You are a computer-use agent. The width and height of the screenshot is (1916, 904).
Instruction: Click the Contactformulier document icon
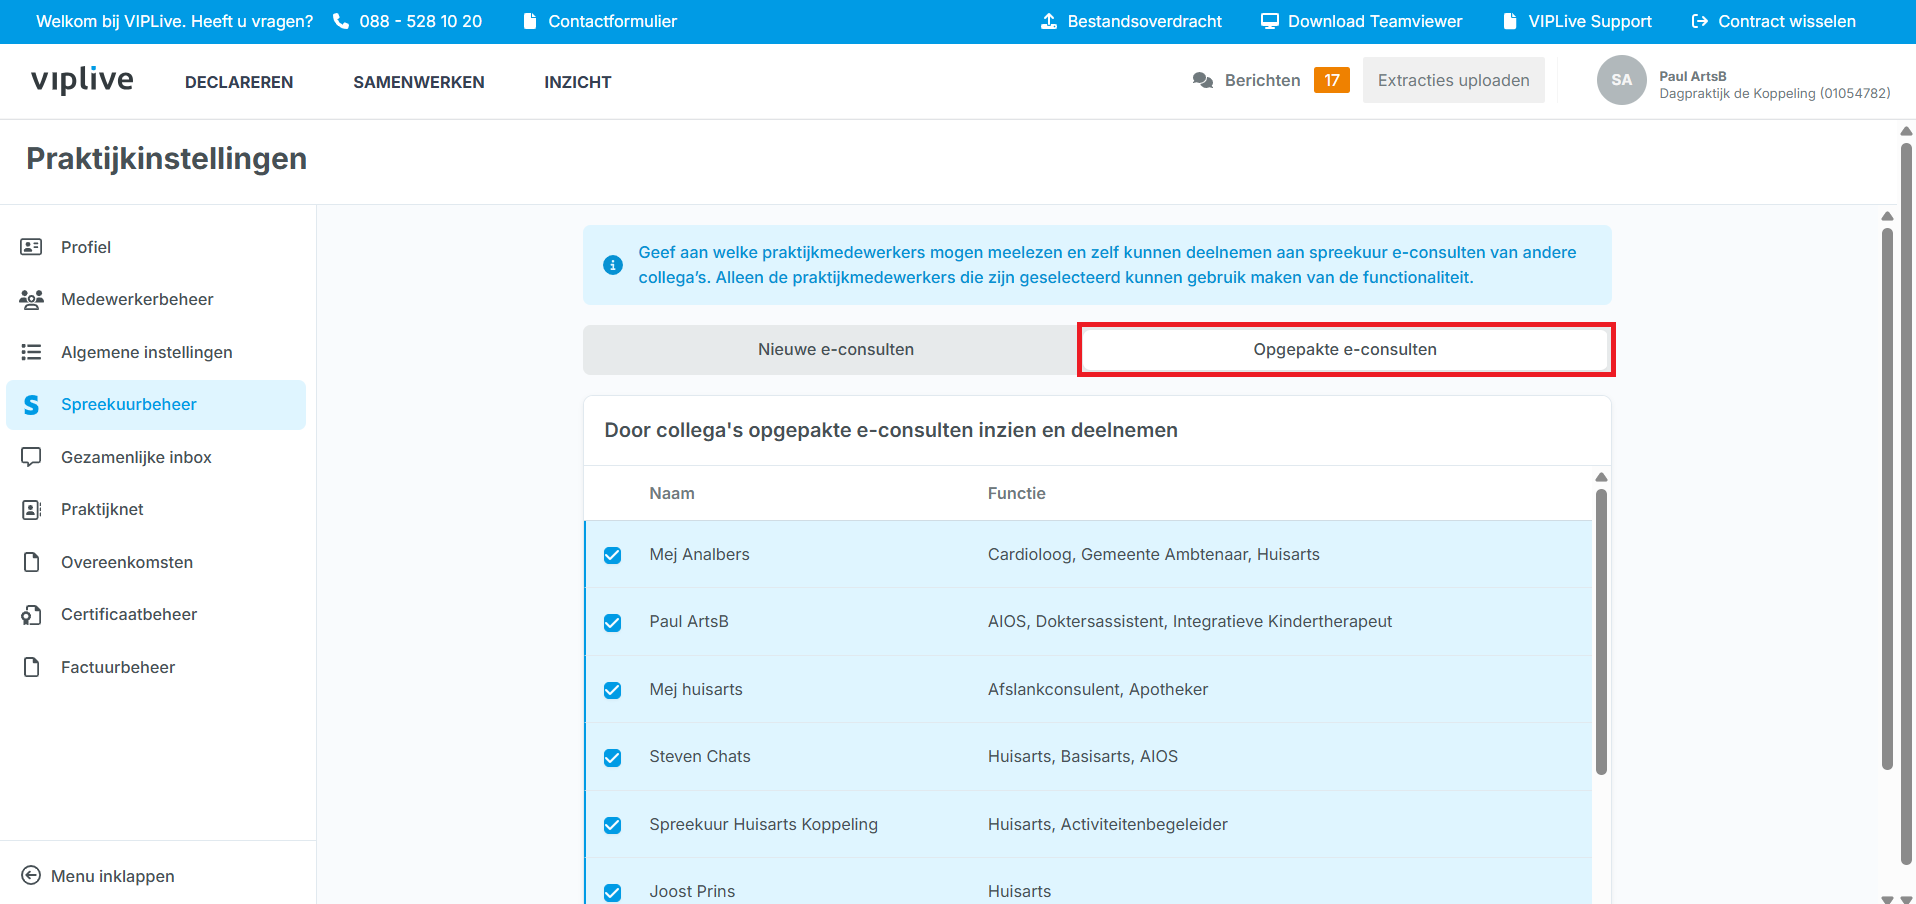[x=530, y=21]
